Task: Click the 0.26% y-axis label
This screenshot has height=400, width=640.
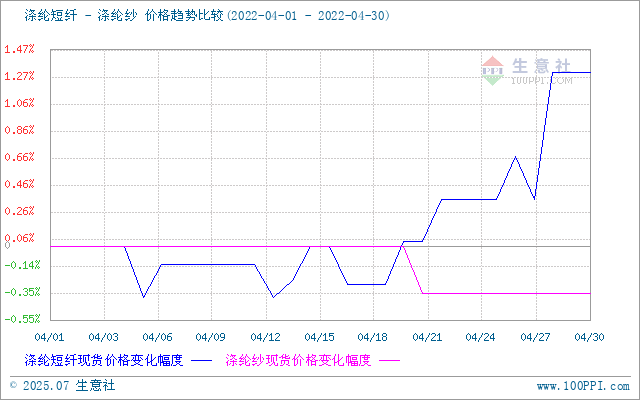Action: coord(19,211)
